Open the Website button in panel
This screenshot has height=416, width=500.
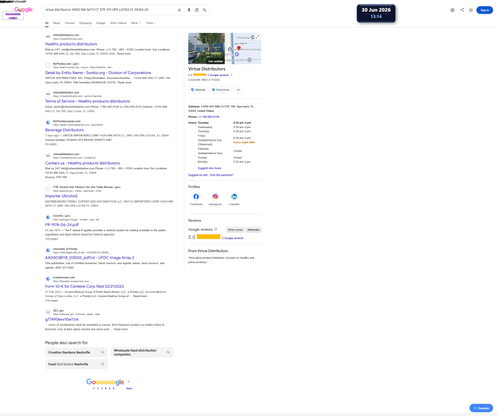coord(198,90)
